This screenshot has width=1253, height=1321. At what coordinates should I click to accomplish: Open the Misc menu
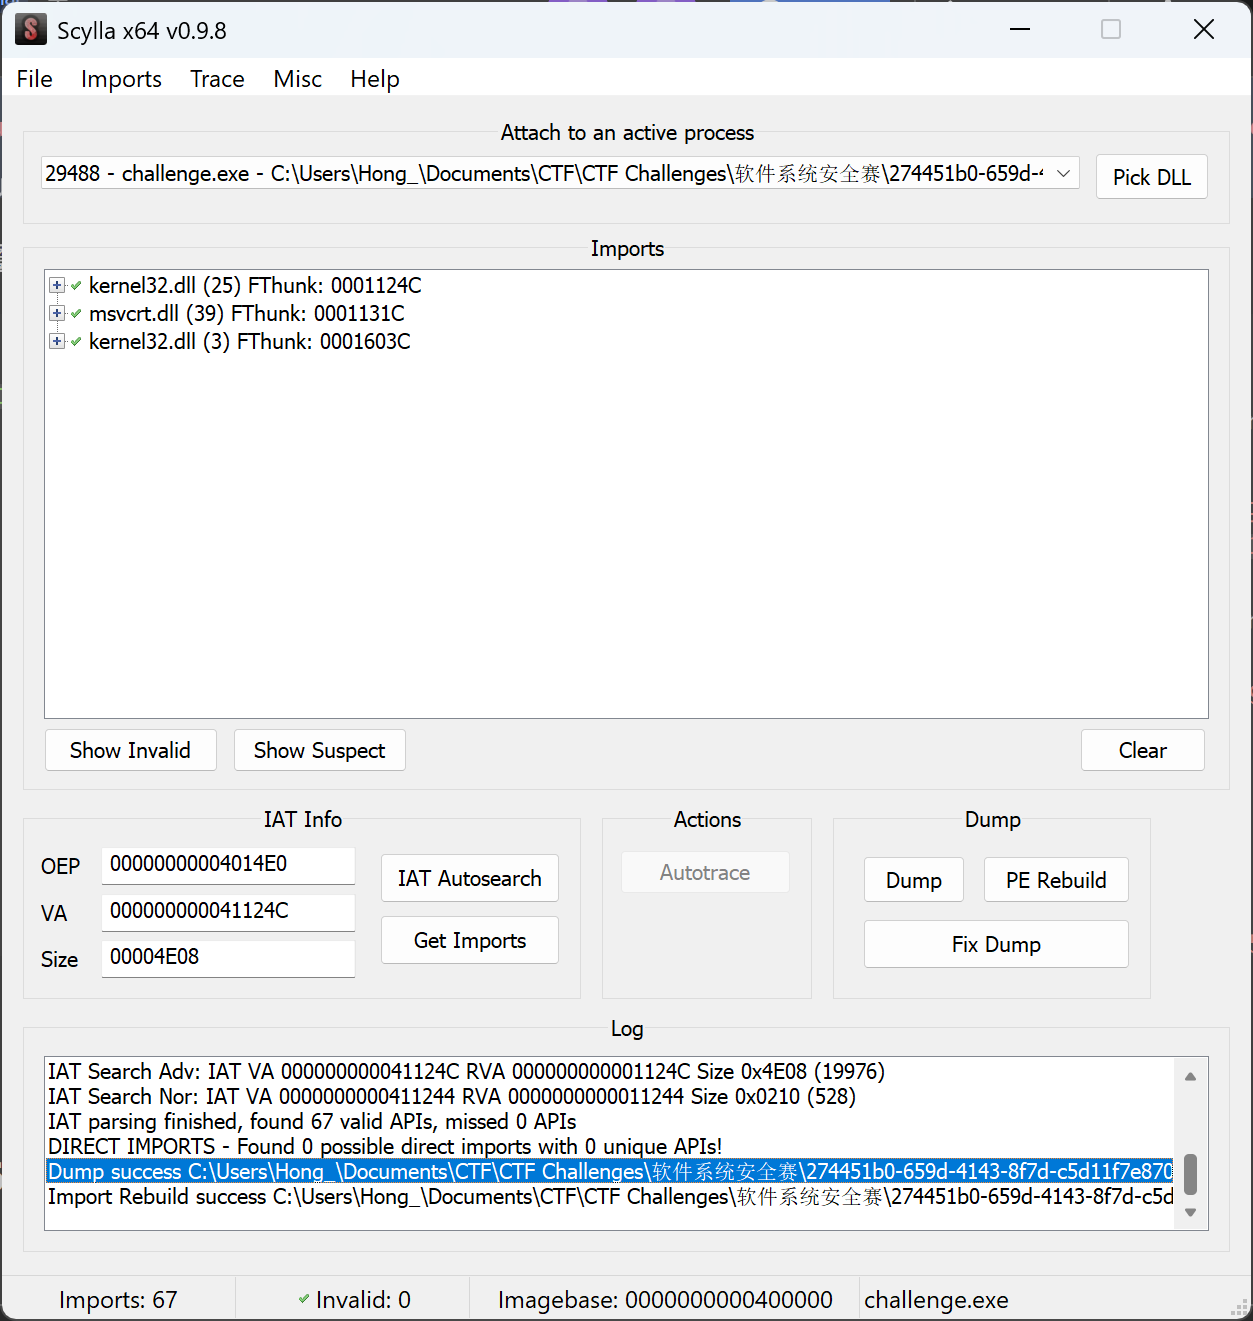[297, 79]
